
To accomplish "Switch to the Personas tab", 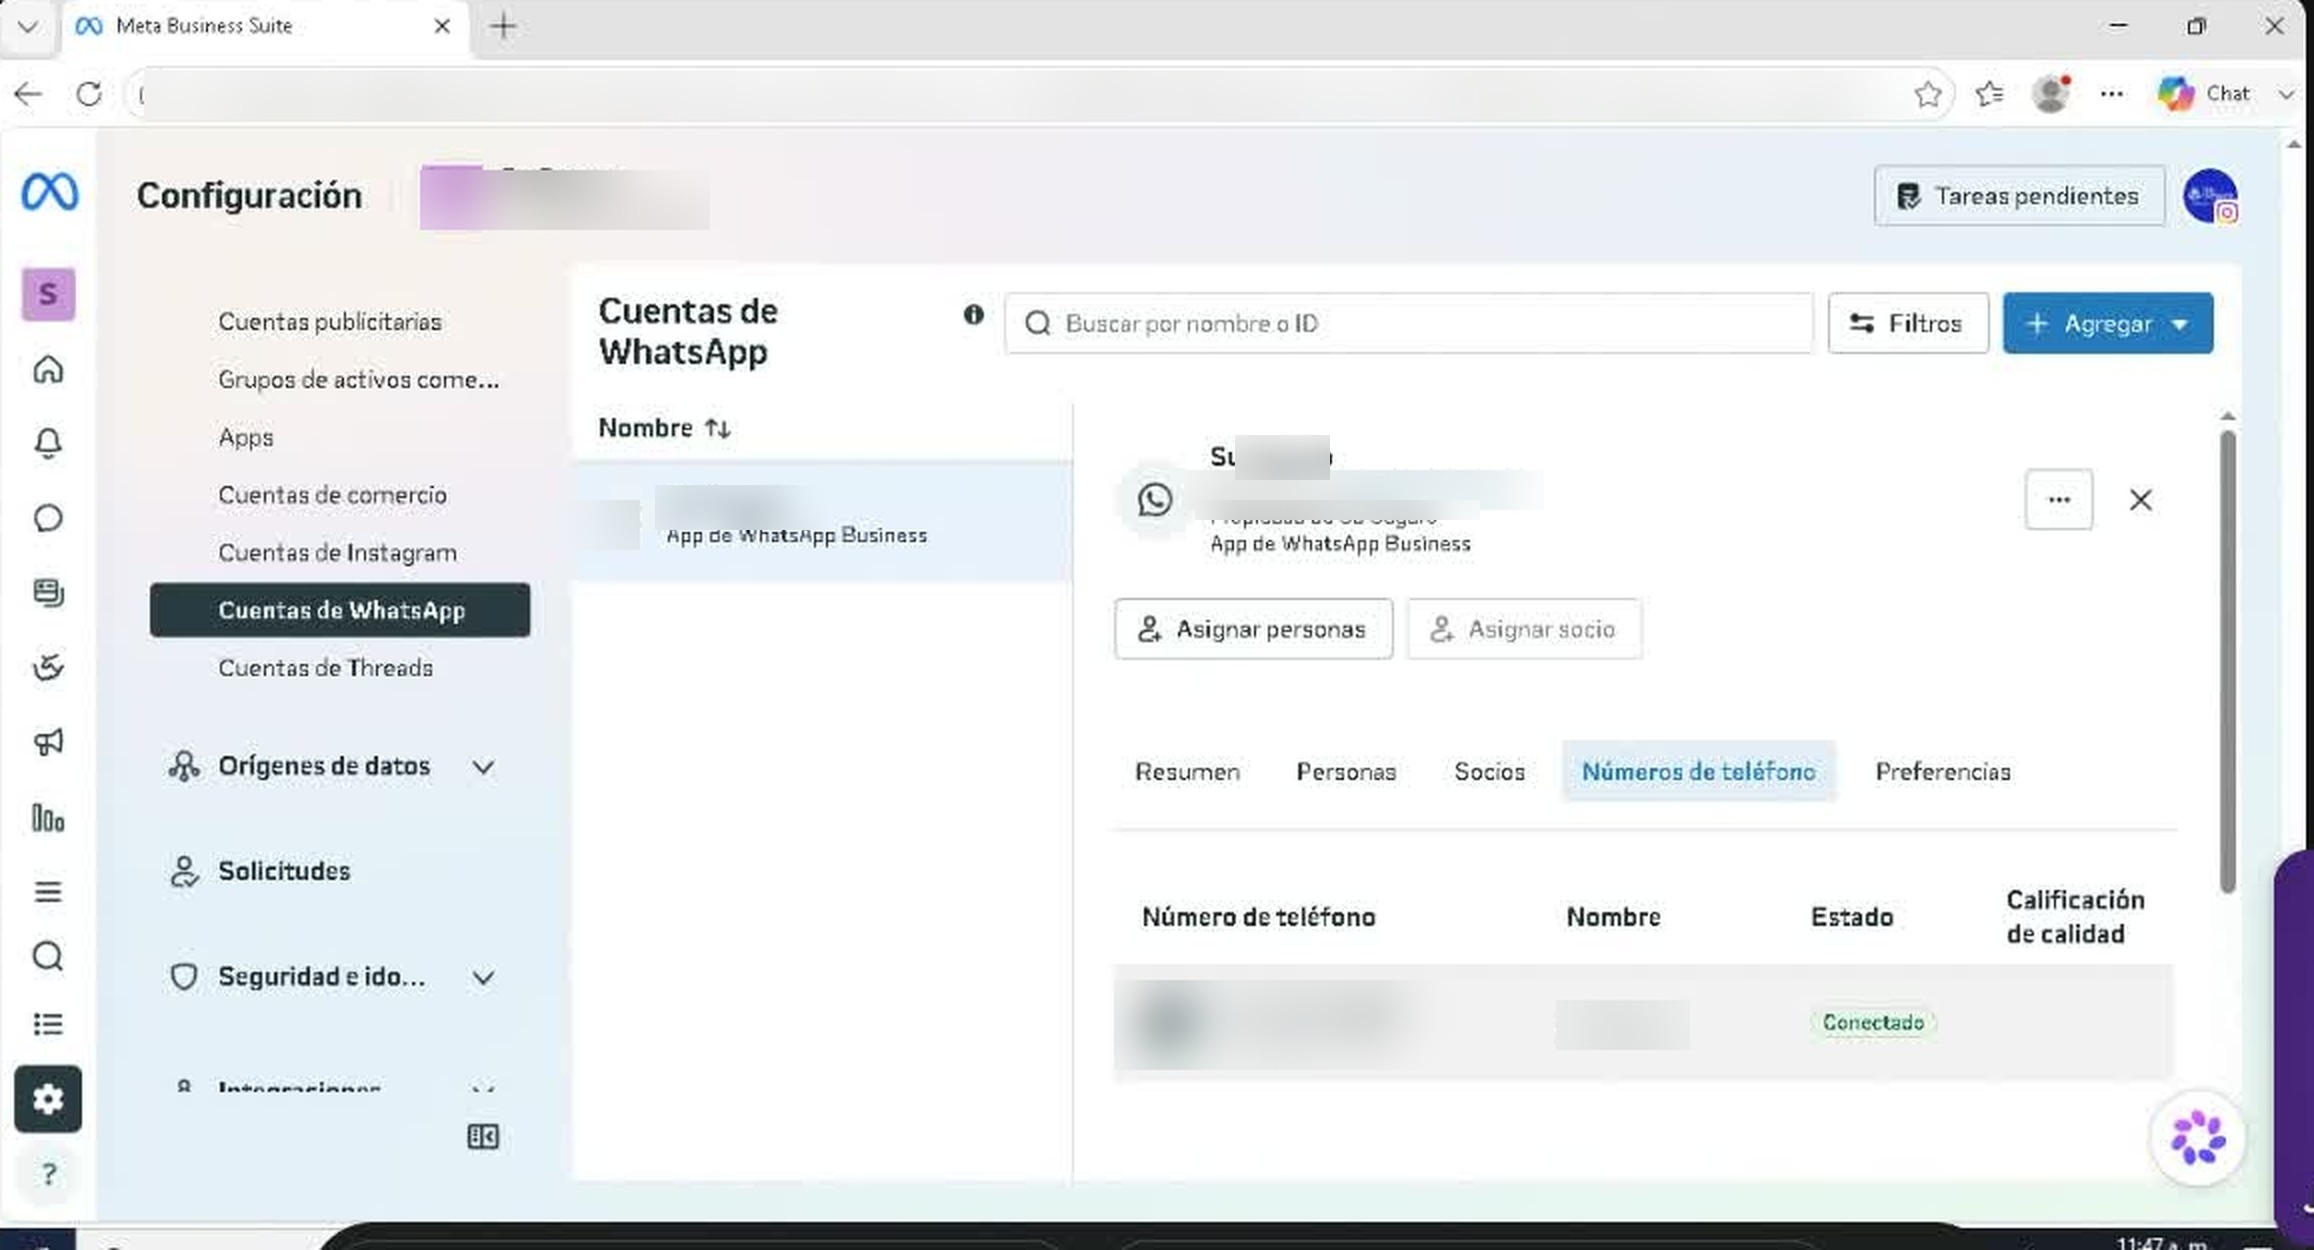I will click(x=1346, y=772).
